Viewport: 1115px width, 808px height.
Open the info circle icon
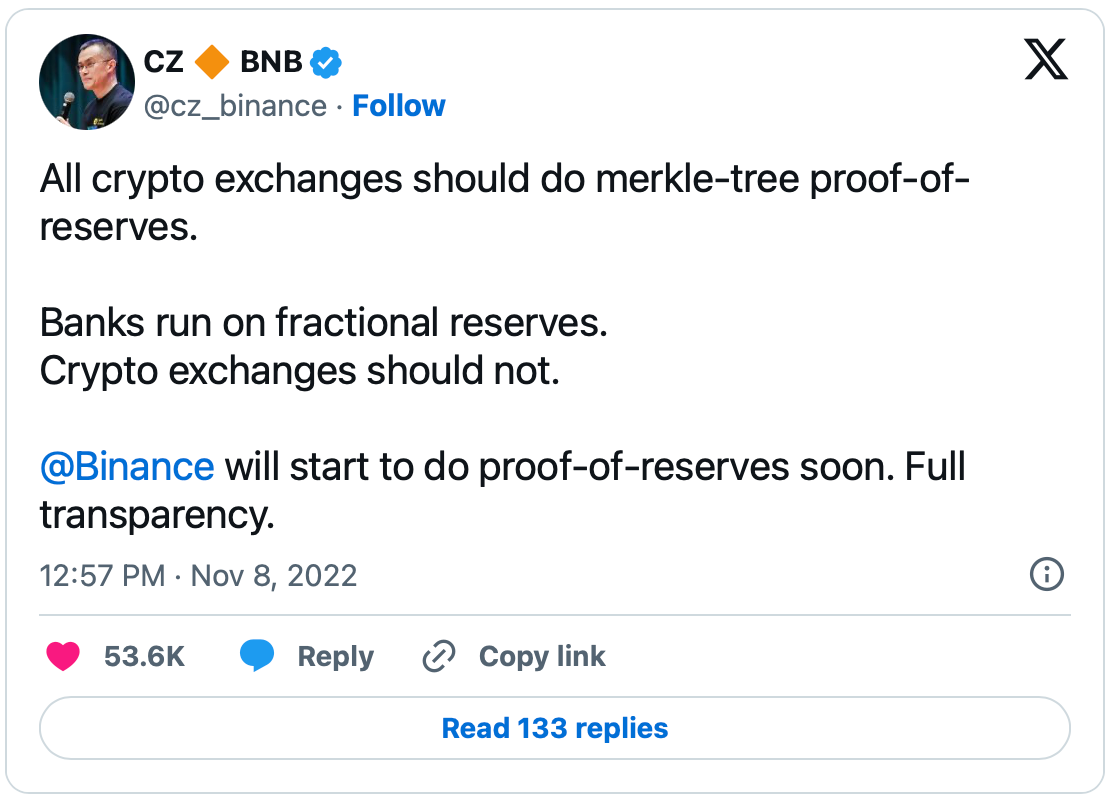pyautogui.click(x=1046, y=575)
